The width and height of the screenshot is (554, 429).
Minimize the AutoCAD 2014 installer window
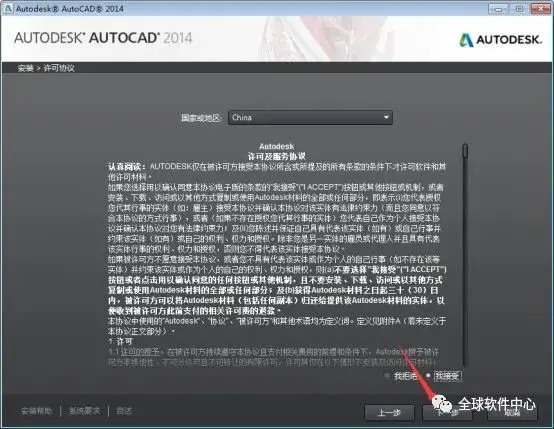[498, 9]
